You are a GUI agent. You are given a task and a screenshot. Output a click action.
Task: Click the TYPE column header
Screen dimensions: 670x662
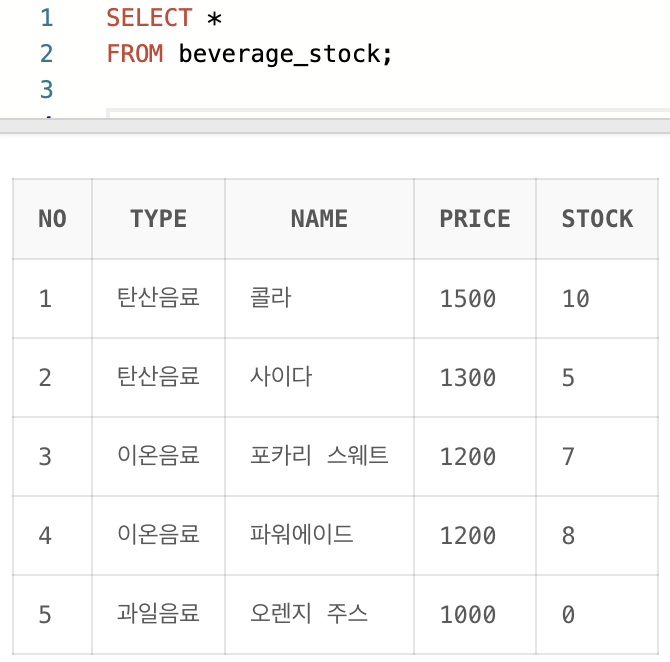(159, 219)
